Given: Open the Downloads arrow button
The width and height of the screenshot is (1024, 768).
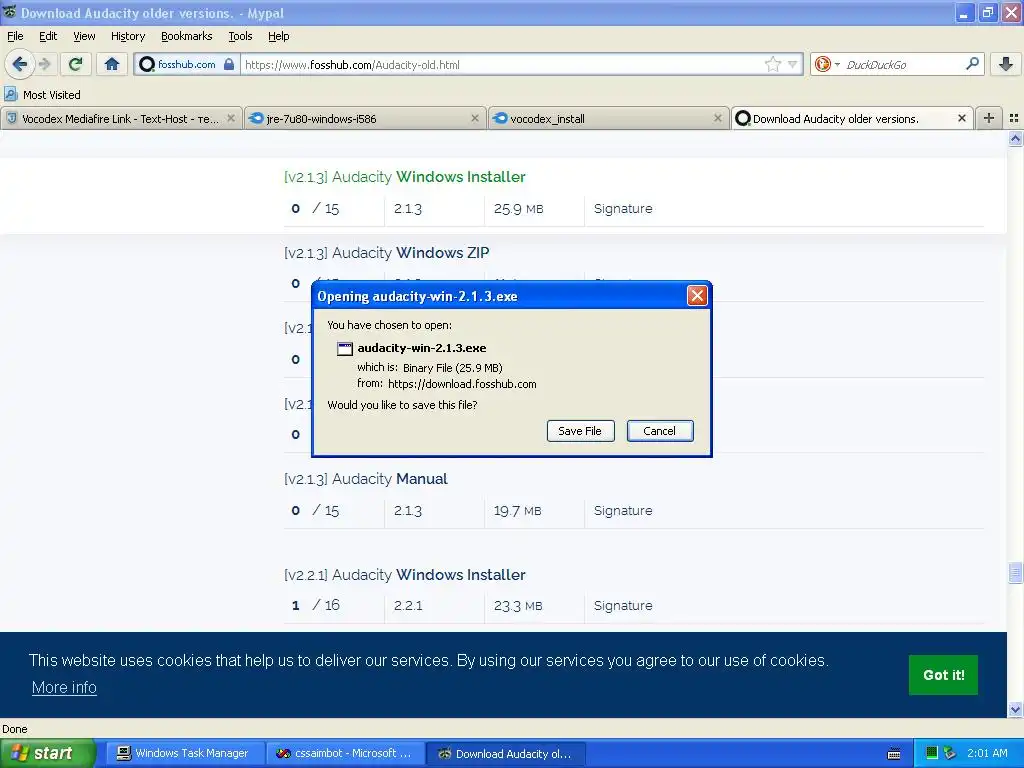Looking at the screenshot, I should [1006, 64].
